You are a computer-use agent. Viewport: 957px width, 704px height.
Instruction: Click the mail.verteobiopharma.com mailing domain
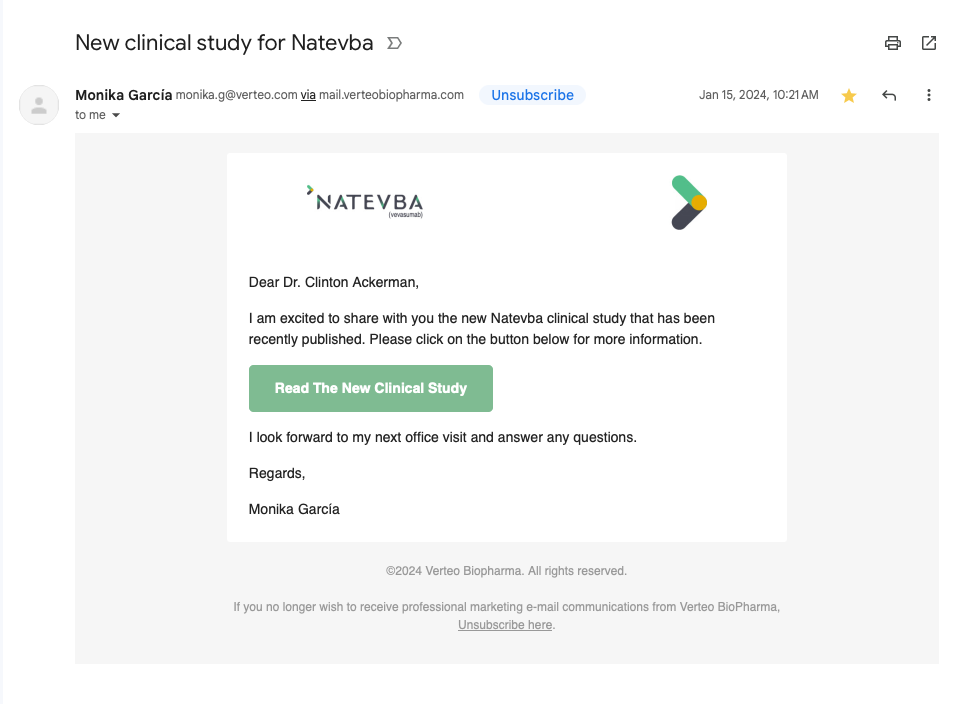(x=391, y=95)
